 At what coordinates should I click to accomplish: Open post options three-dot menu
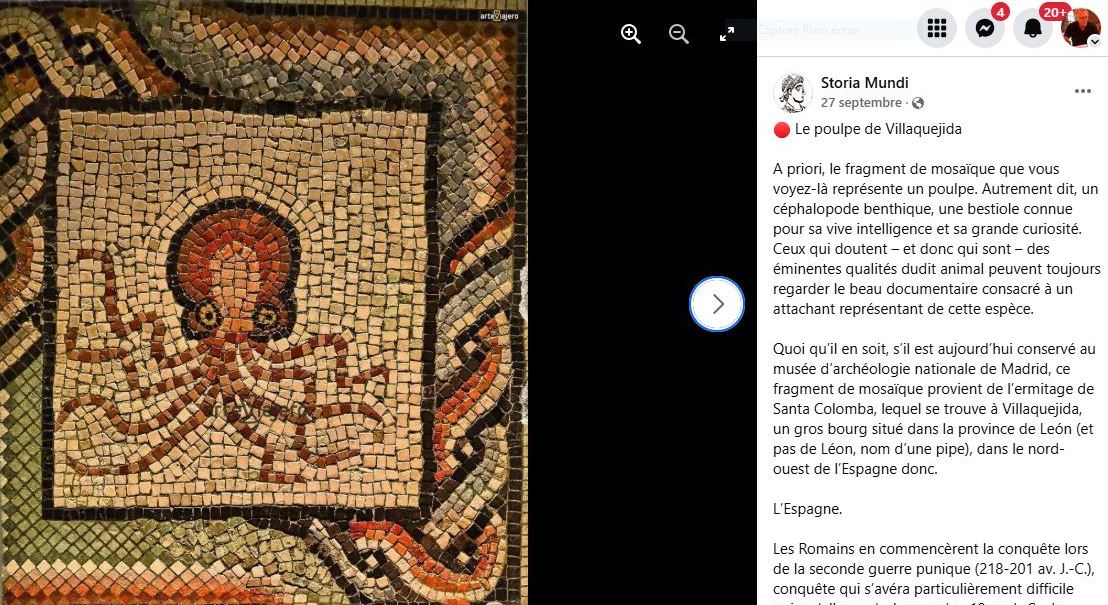pos(1083,91)
